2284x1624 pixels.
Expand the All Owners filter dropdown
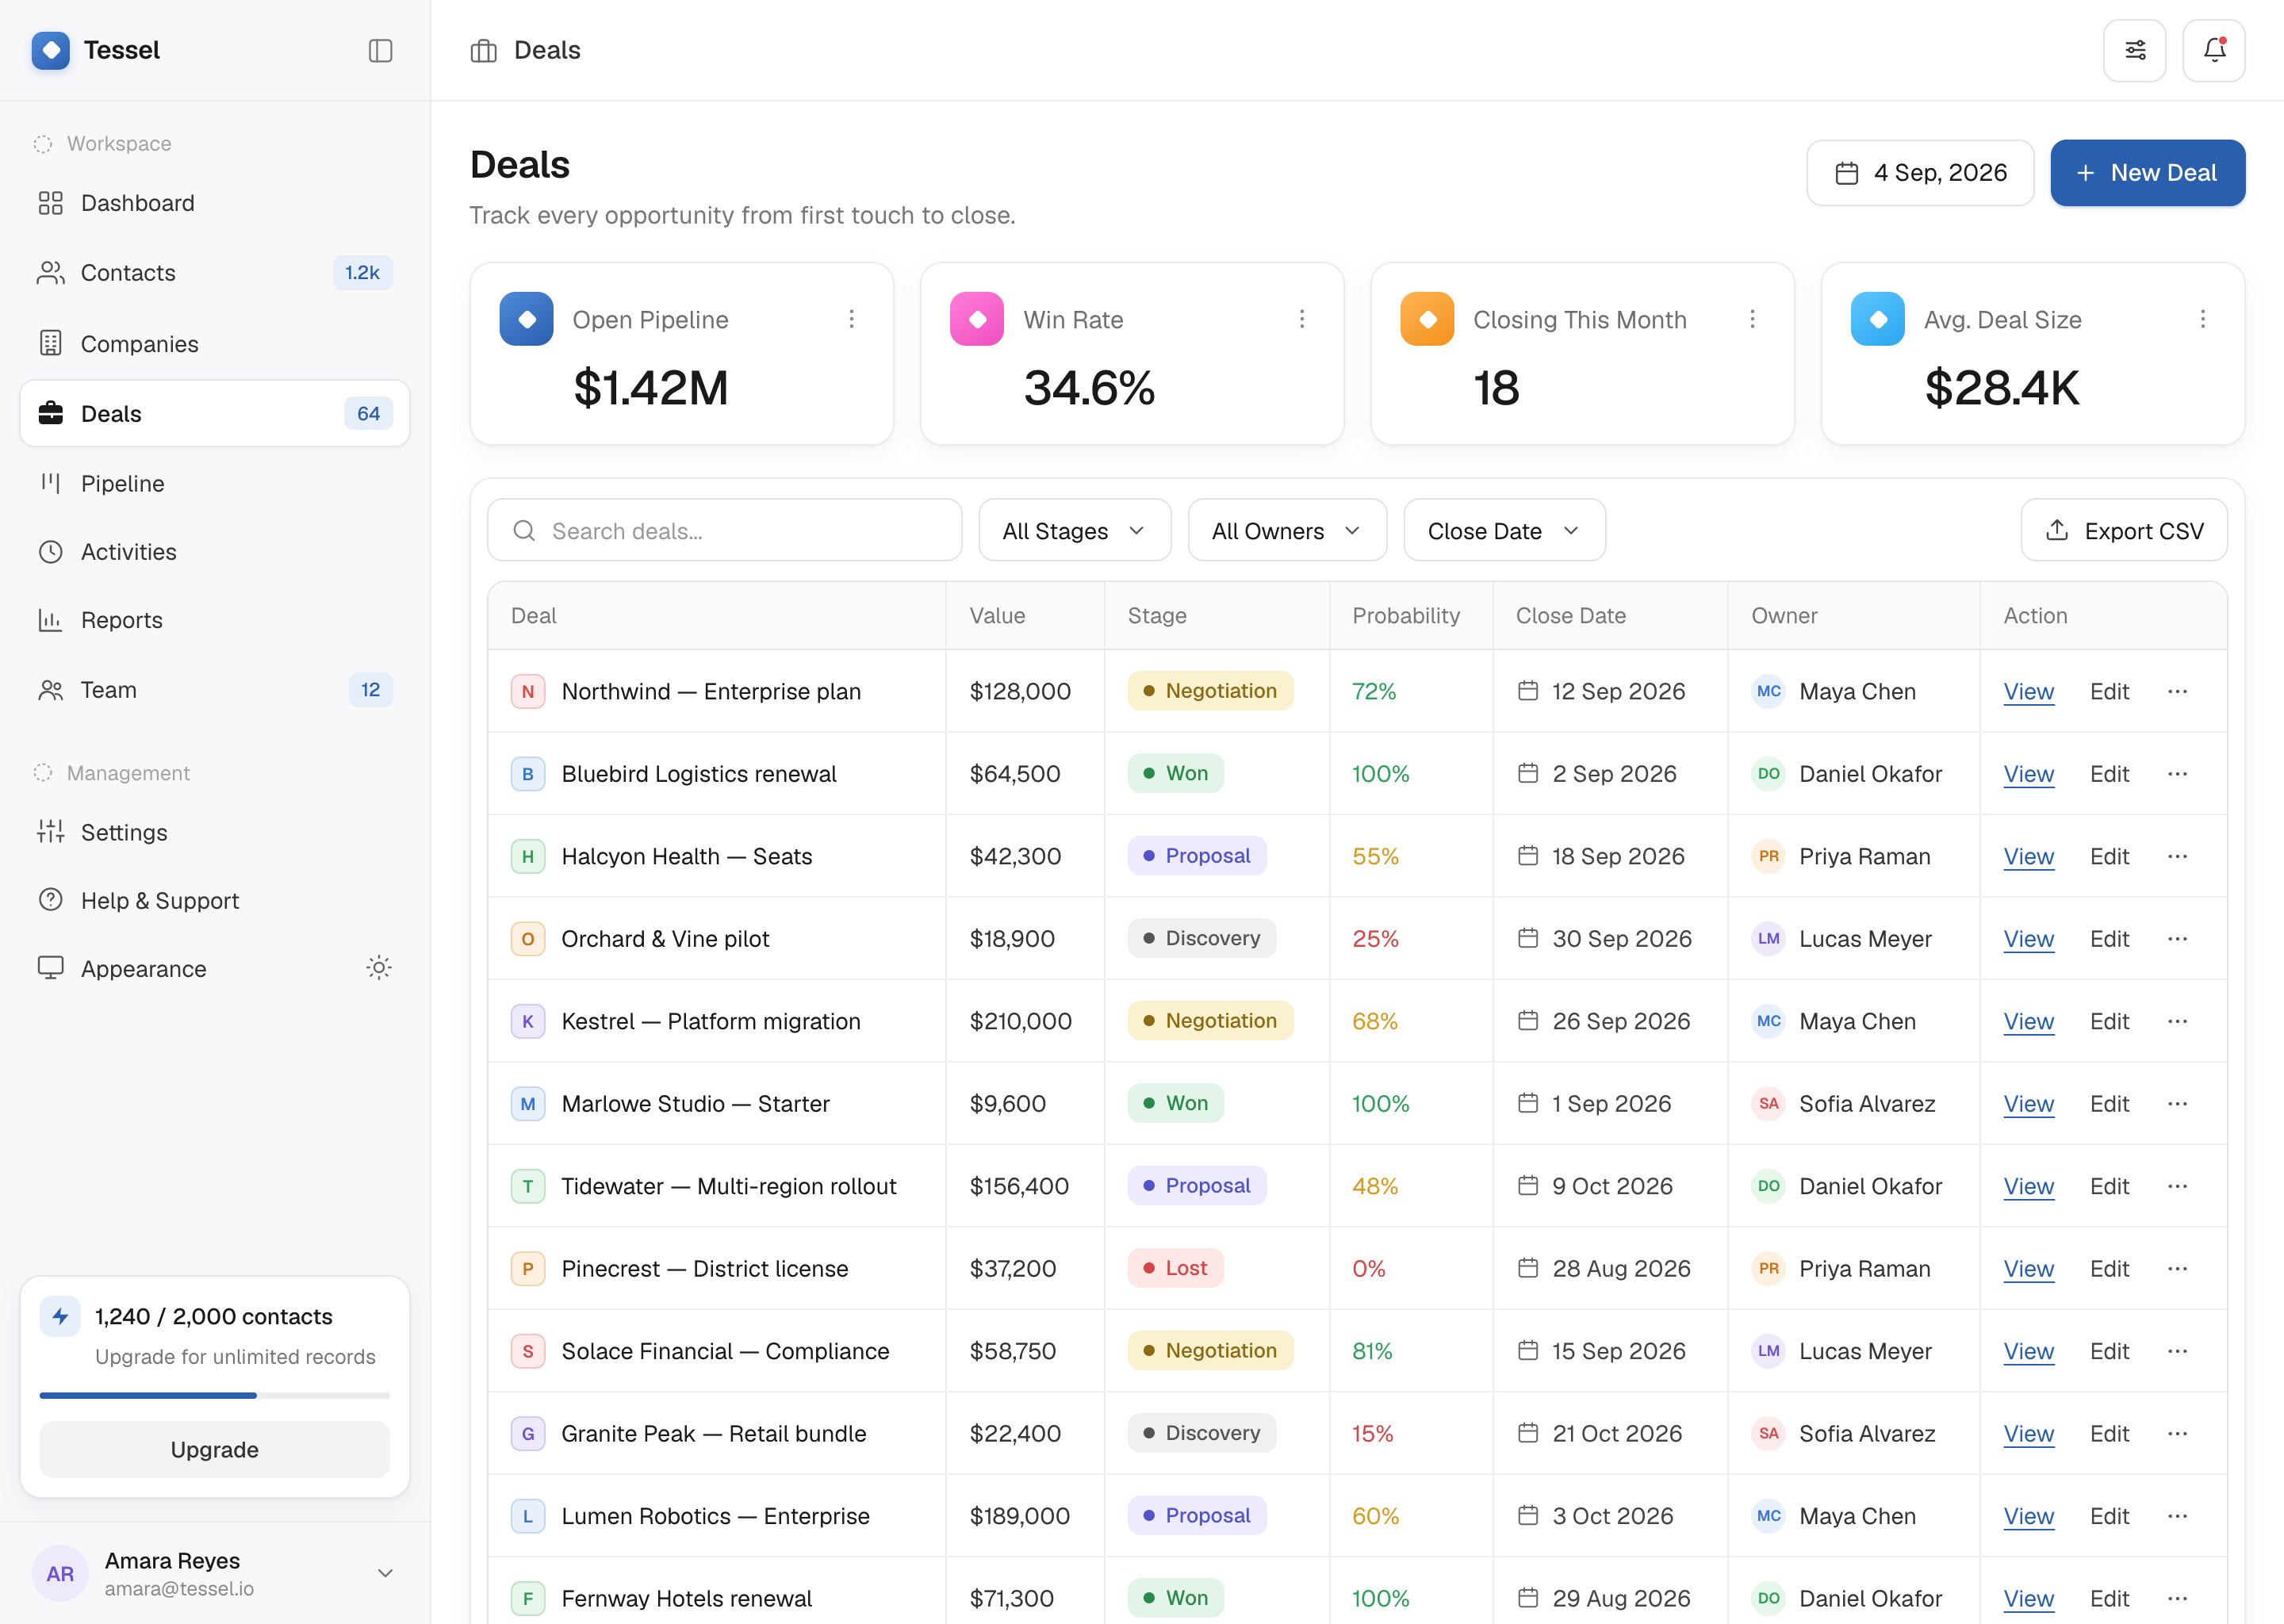point(1287,531)
